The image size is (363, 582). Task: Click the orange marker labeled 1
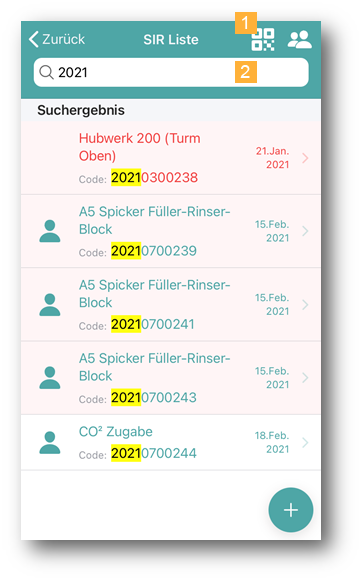246,23
